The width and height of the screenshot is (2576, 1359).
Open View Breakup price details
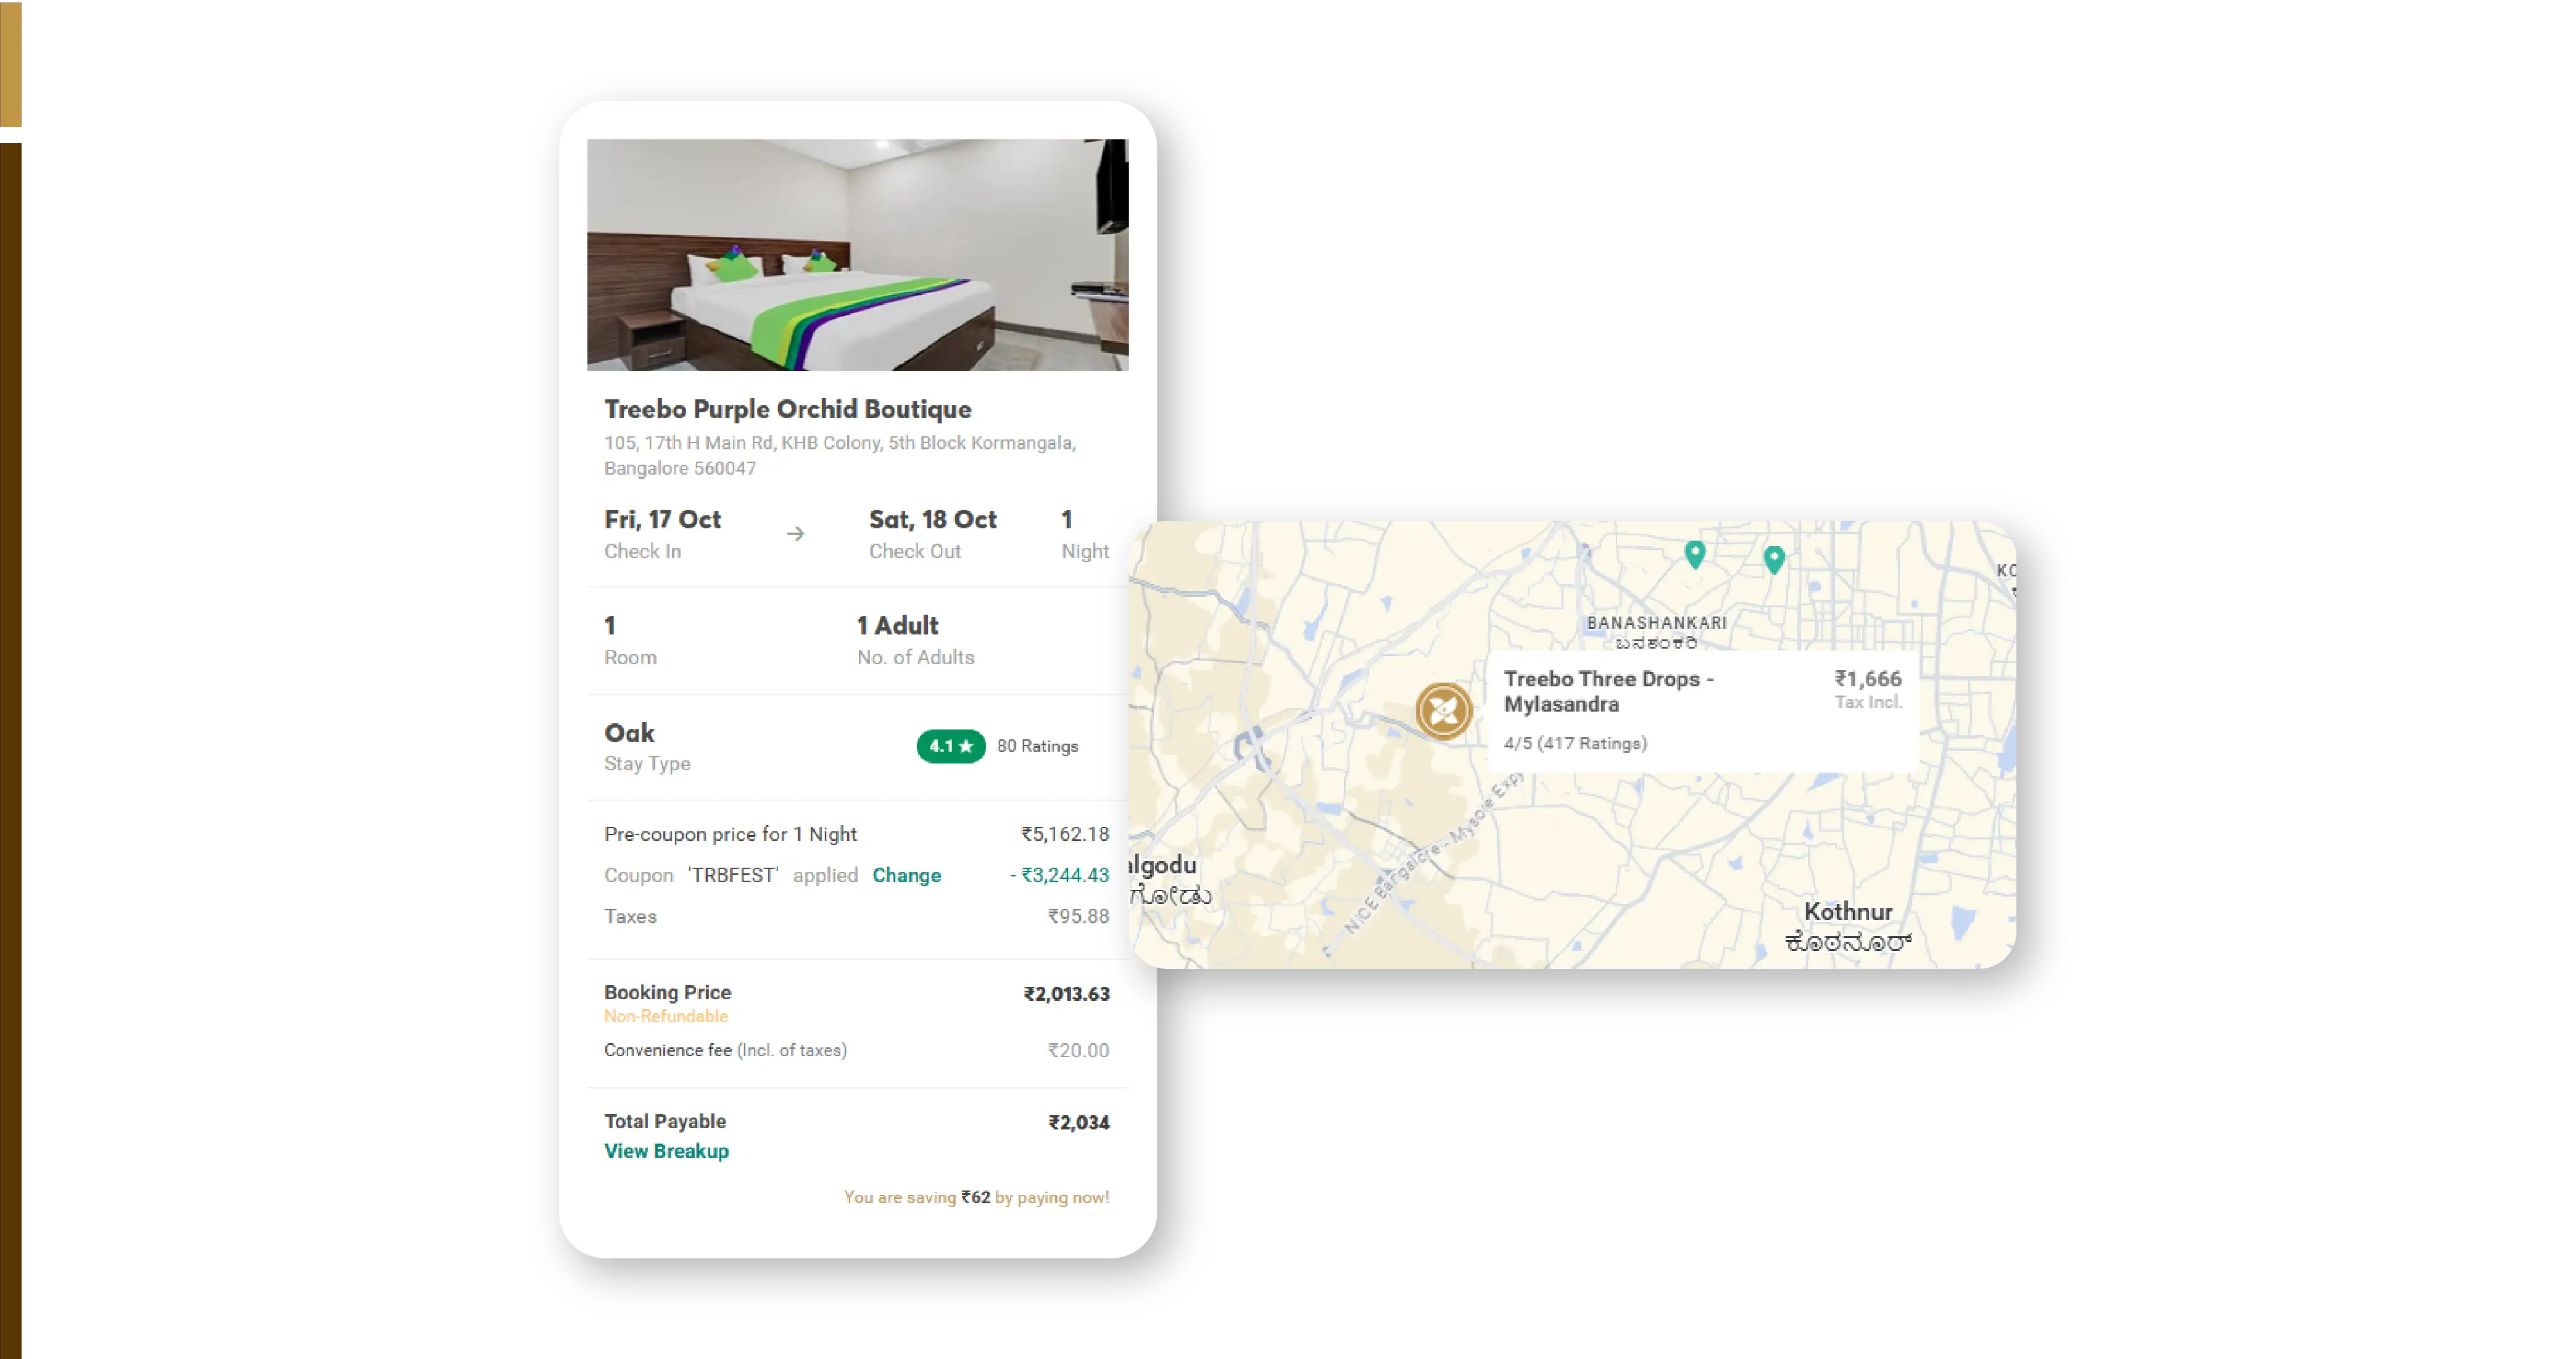pyautogui.click(x=666, y=1151)
